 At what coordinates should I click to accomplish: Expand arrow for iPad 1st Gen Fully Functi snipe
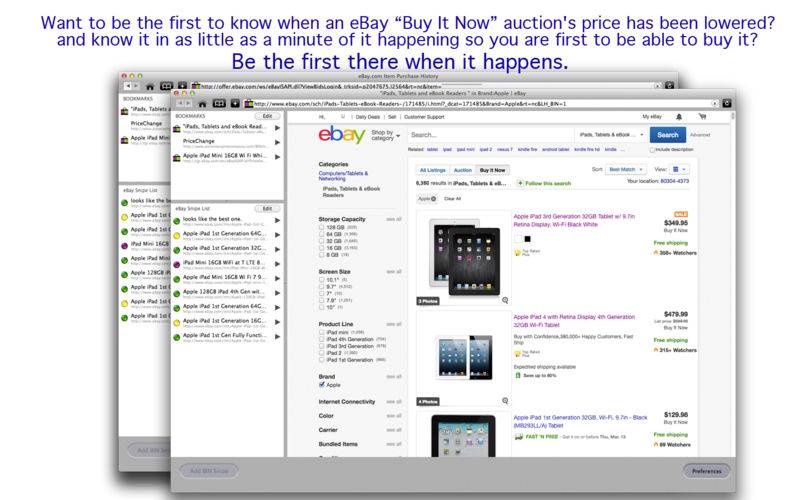[x=278, y=337]
